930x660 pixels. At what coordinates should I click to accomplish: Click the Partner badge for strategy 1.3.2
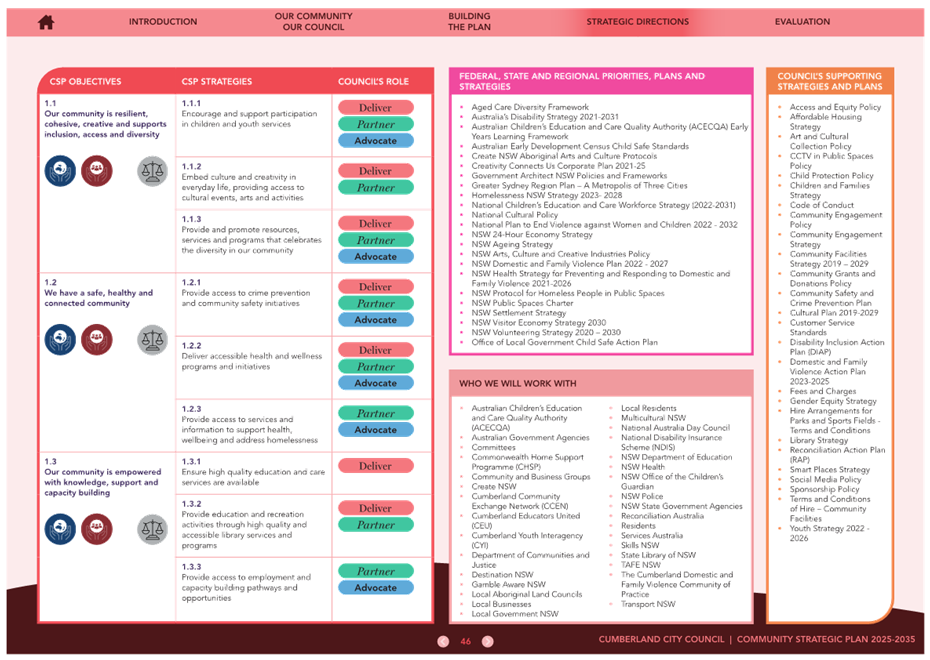pos(375,525)
